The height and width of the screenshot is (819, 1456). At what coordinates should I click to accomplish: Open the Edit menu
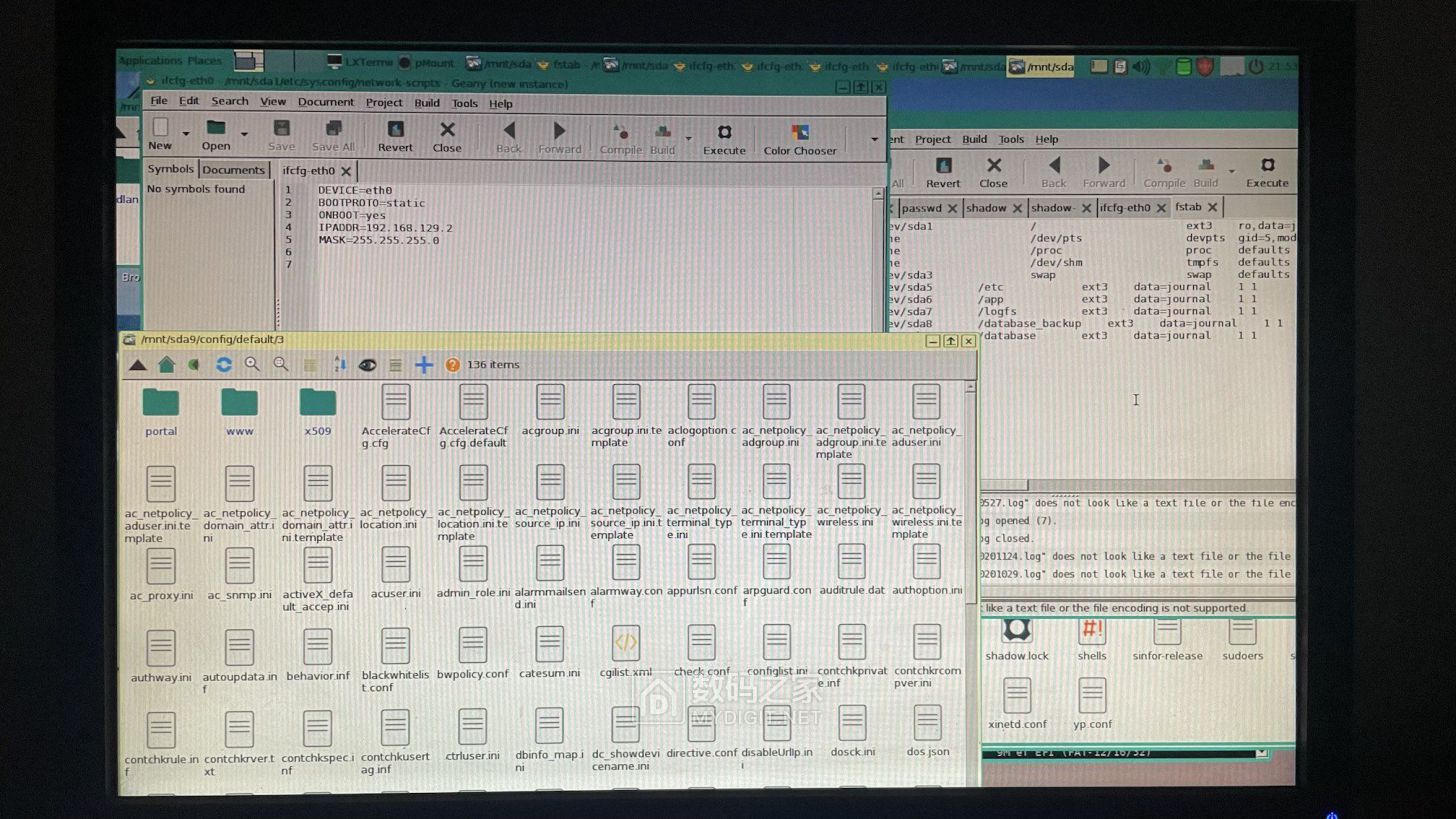189,101
